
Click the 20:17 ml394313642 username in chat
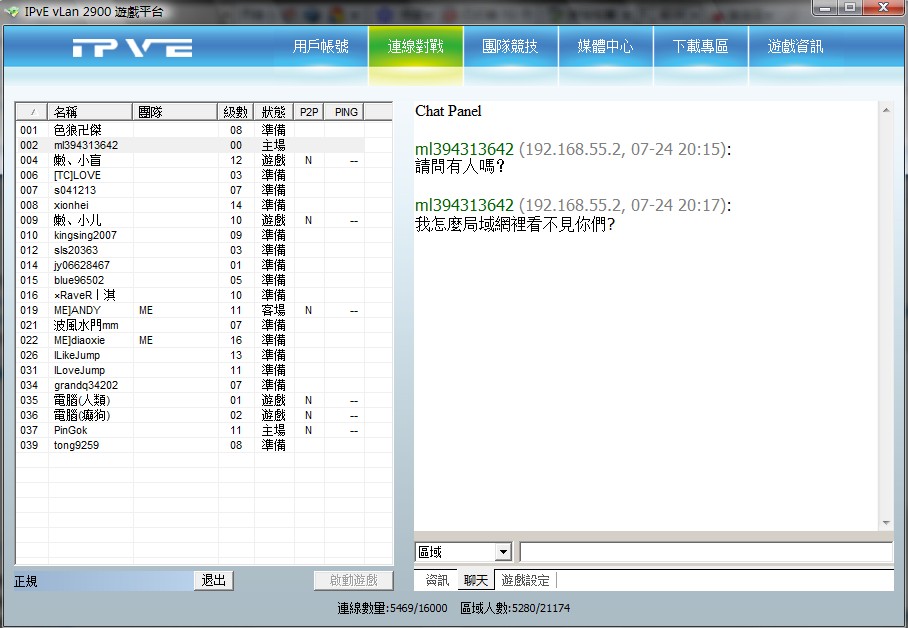click(x=464, y=205)
